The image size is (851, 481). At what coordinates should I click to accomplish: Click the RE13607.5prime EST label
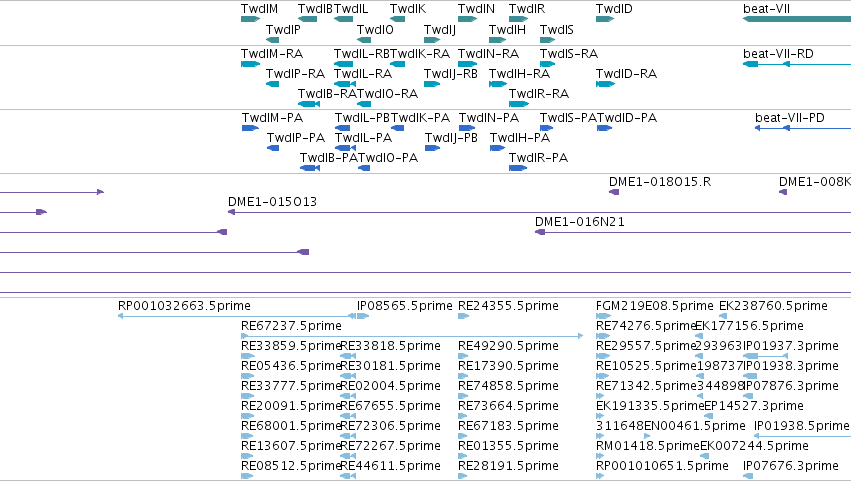coord(291,447)
